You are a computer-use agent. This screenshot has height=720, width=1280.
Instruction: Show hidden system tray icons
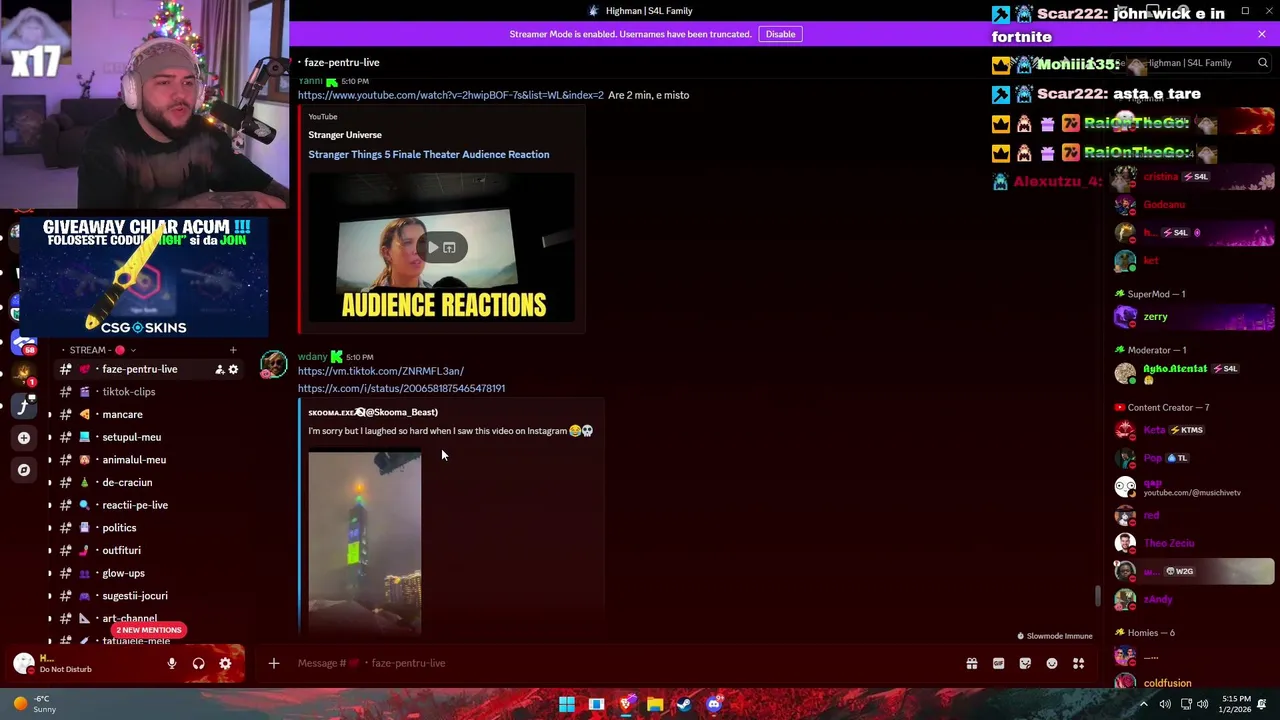pos(1144,704)
